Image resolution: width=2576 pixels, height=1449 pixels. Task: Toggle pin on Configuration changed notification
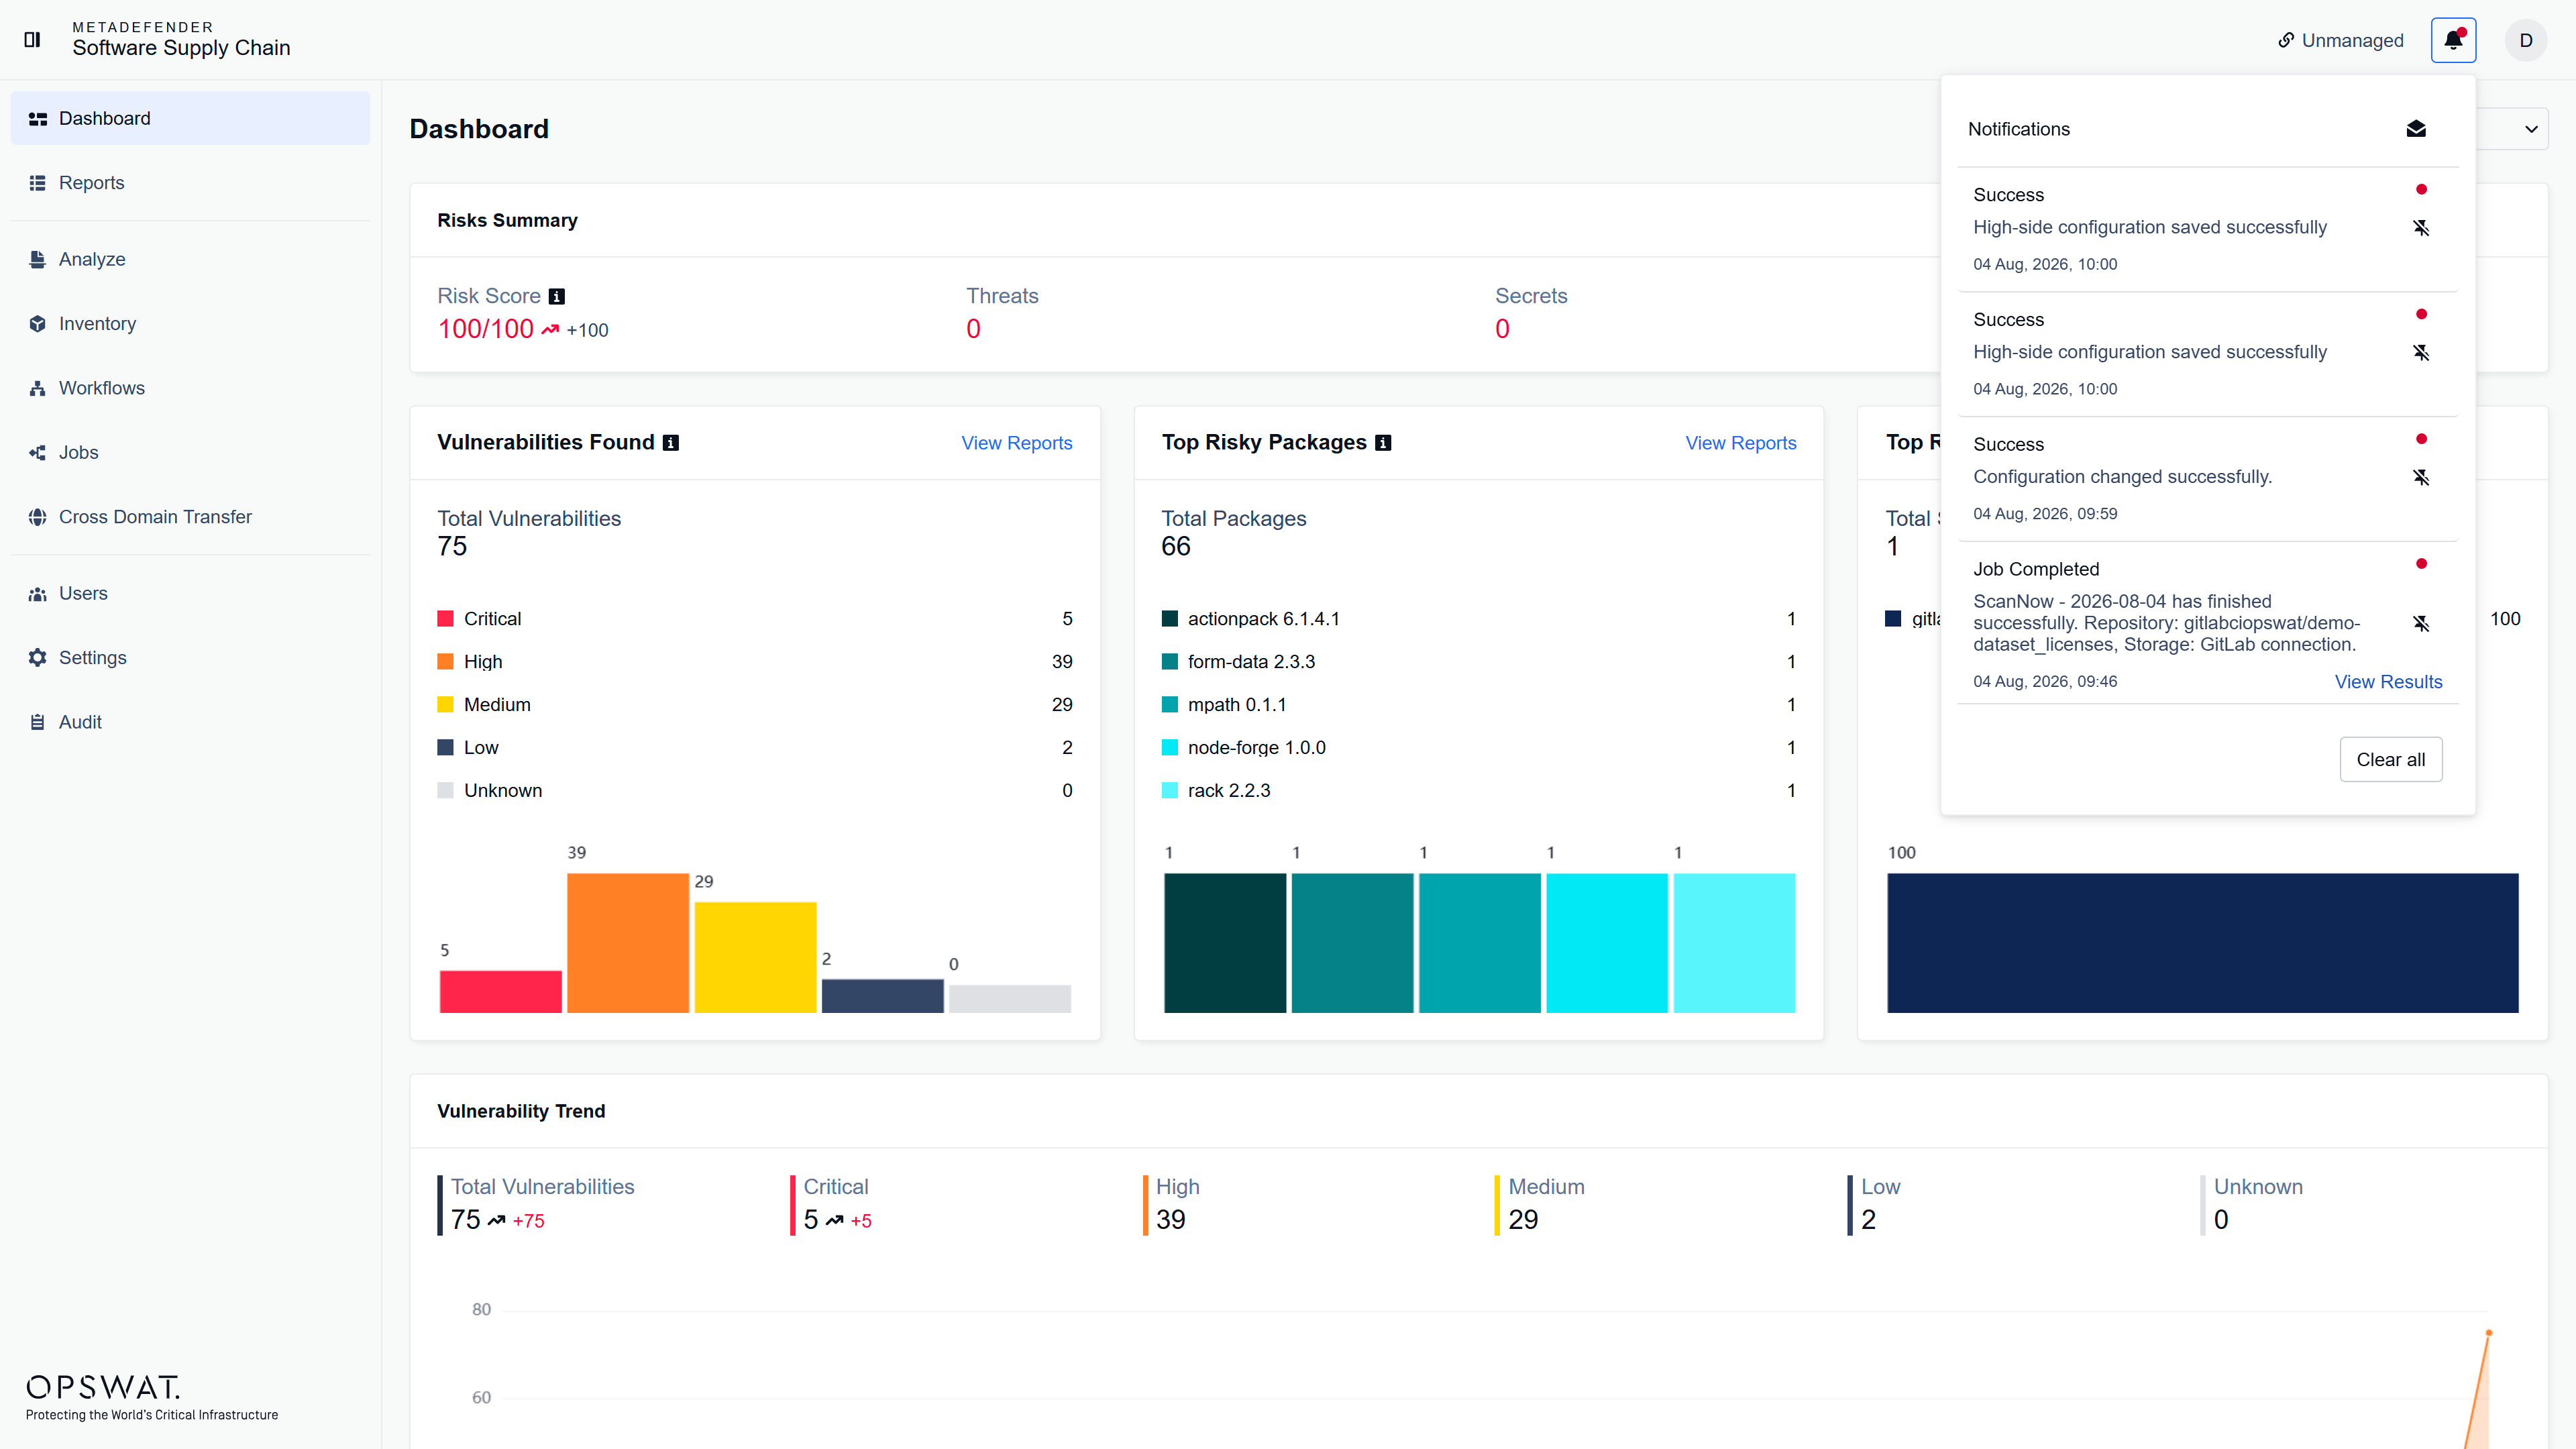click(2421, 477)
